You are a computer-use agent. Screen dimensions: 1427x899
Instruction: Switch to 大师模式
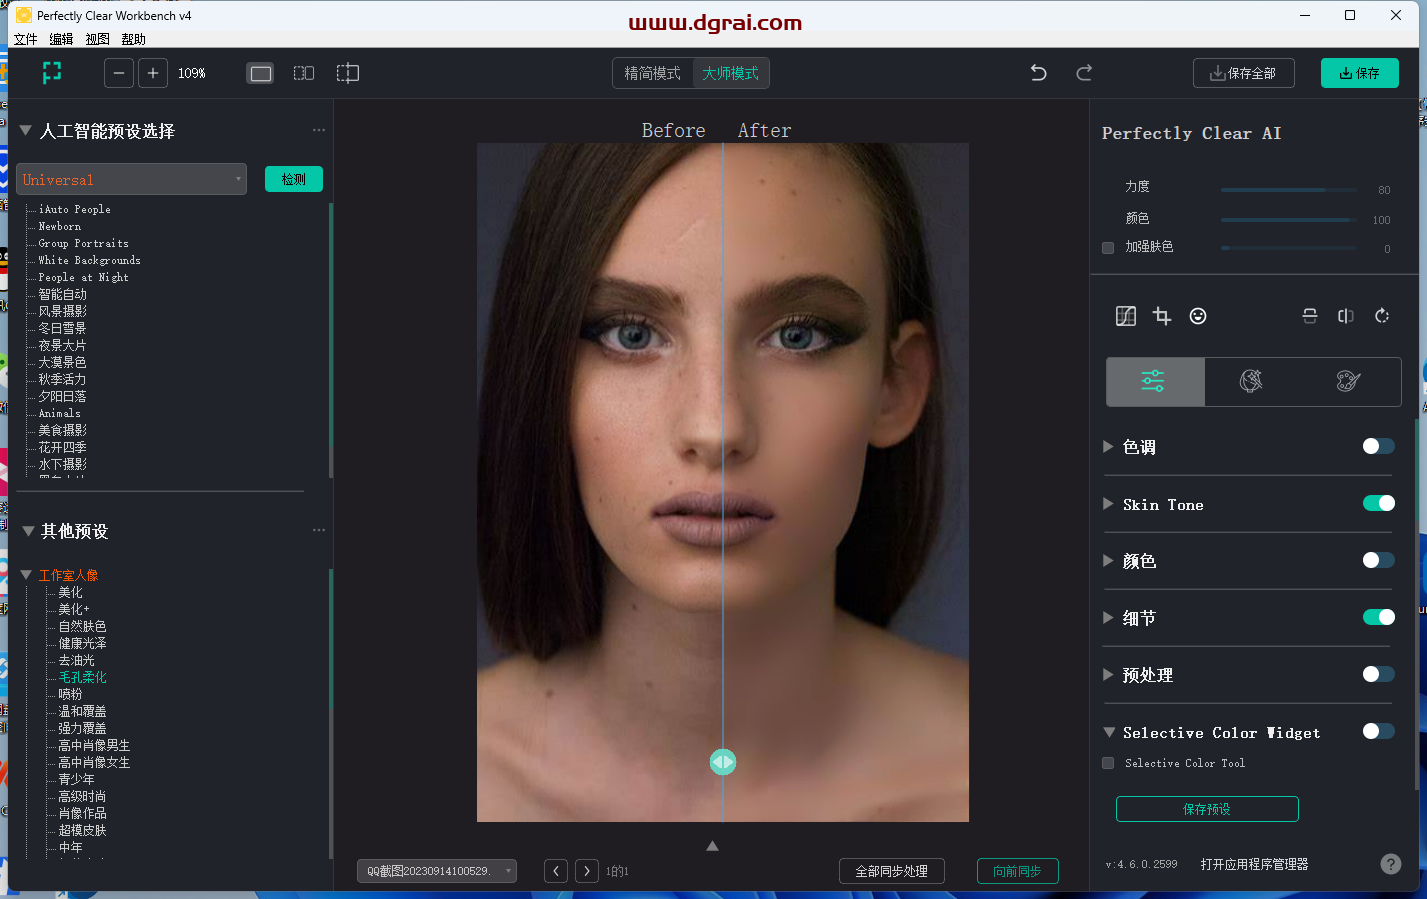coord(731,73)
